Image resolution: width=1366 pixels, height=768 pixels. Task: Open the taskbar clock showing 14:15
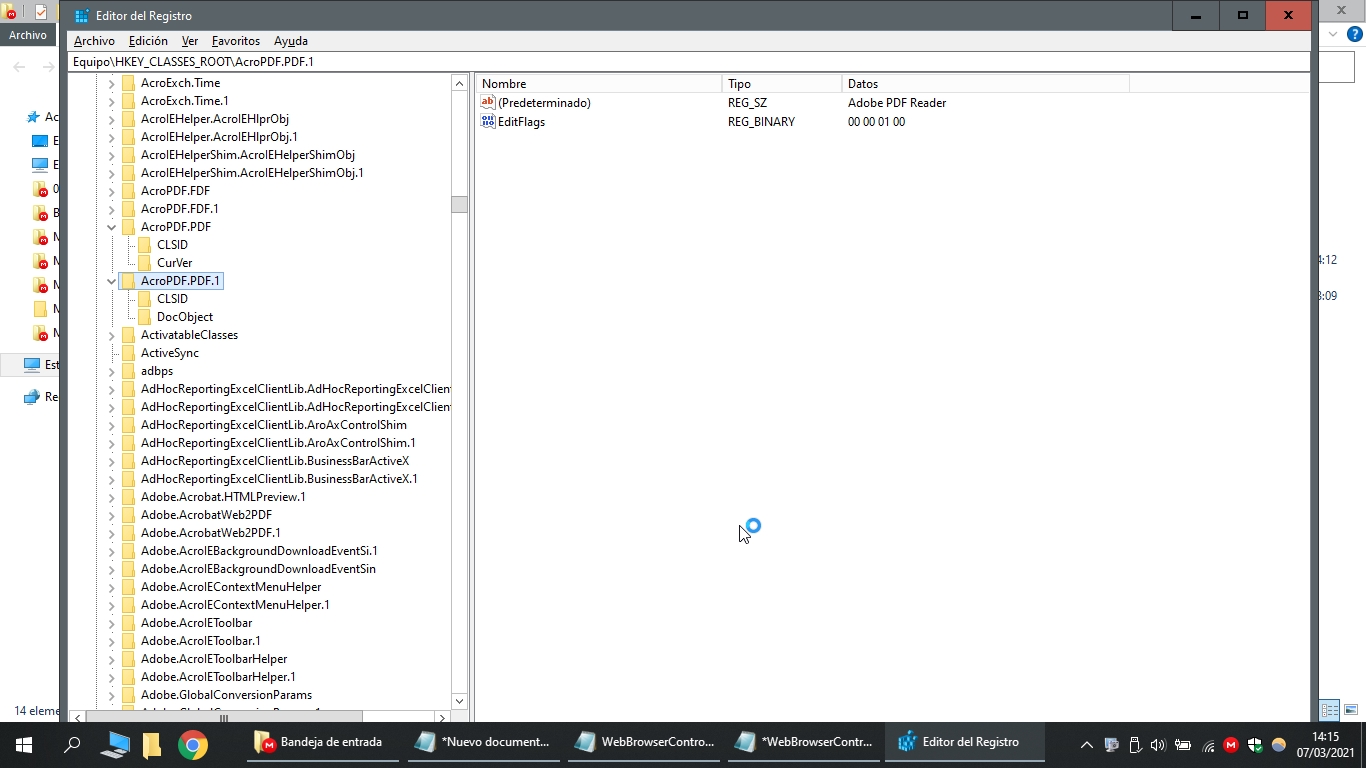pos(1325,744)
